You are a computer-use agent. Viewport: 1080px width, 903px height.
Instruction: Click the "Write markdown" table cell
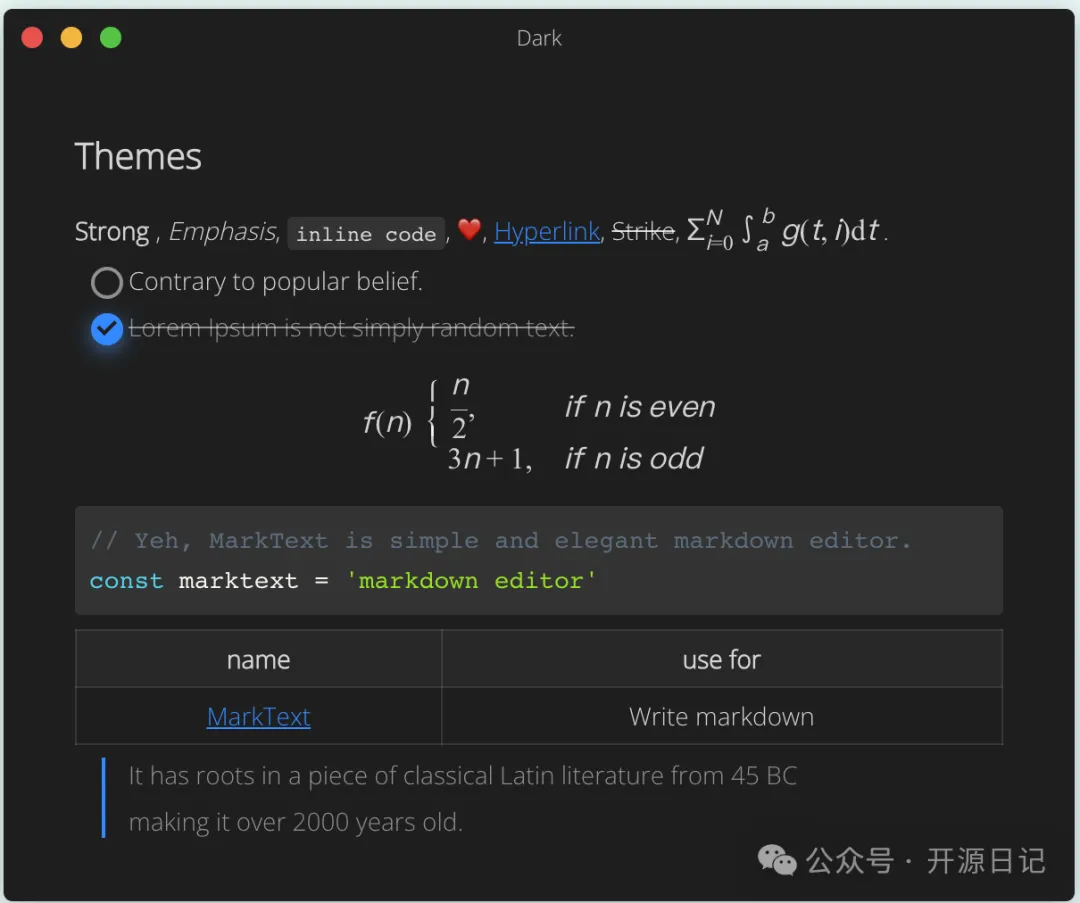(721, 717)
